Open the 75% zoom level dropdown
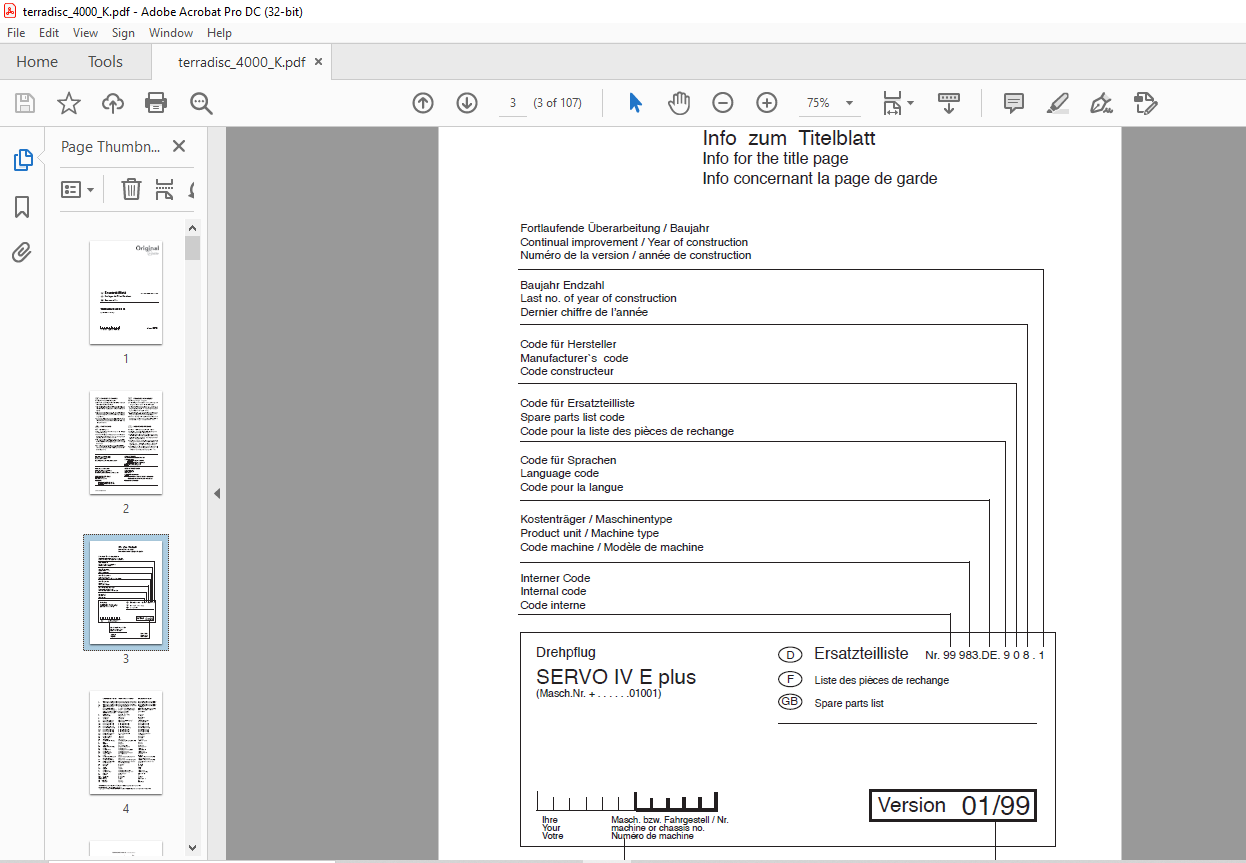The image size is (1246, 863). (850, 103)
